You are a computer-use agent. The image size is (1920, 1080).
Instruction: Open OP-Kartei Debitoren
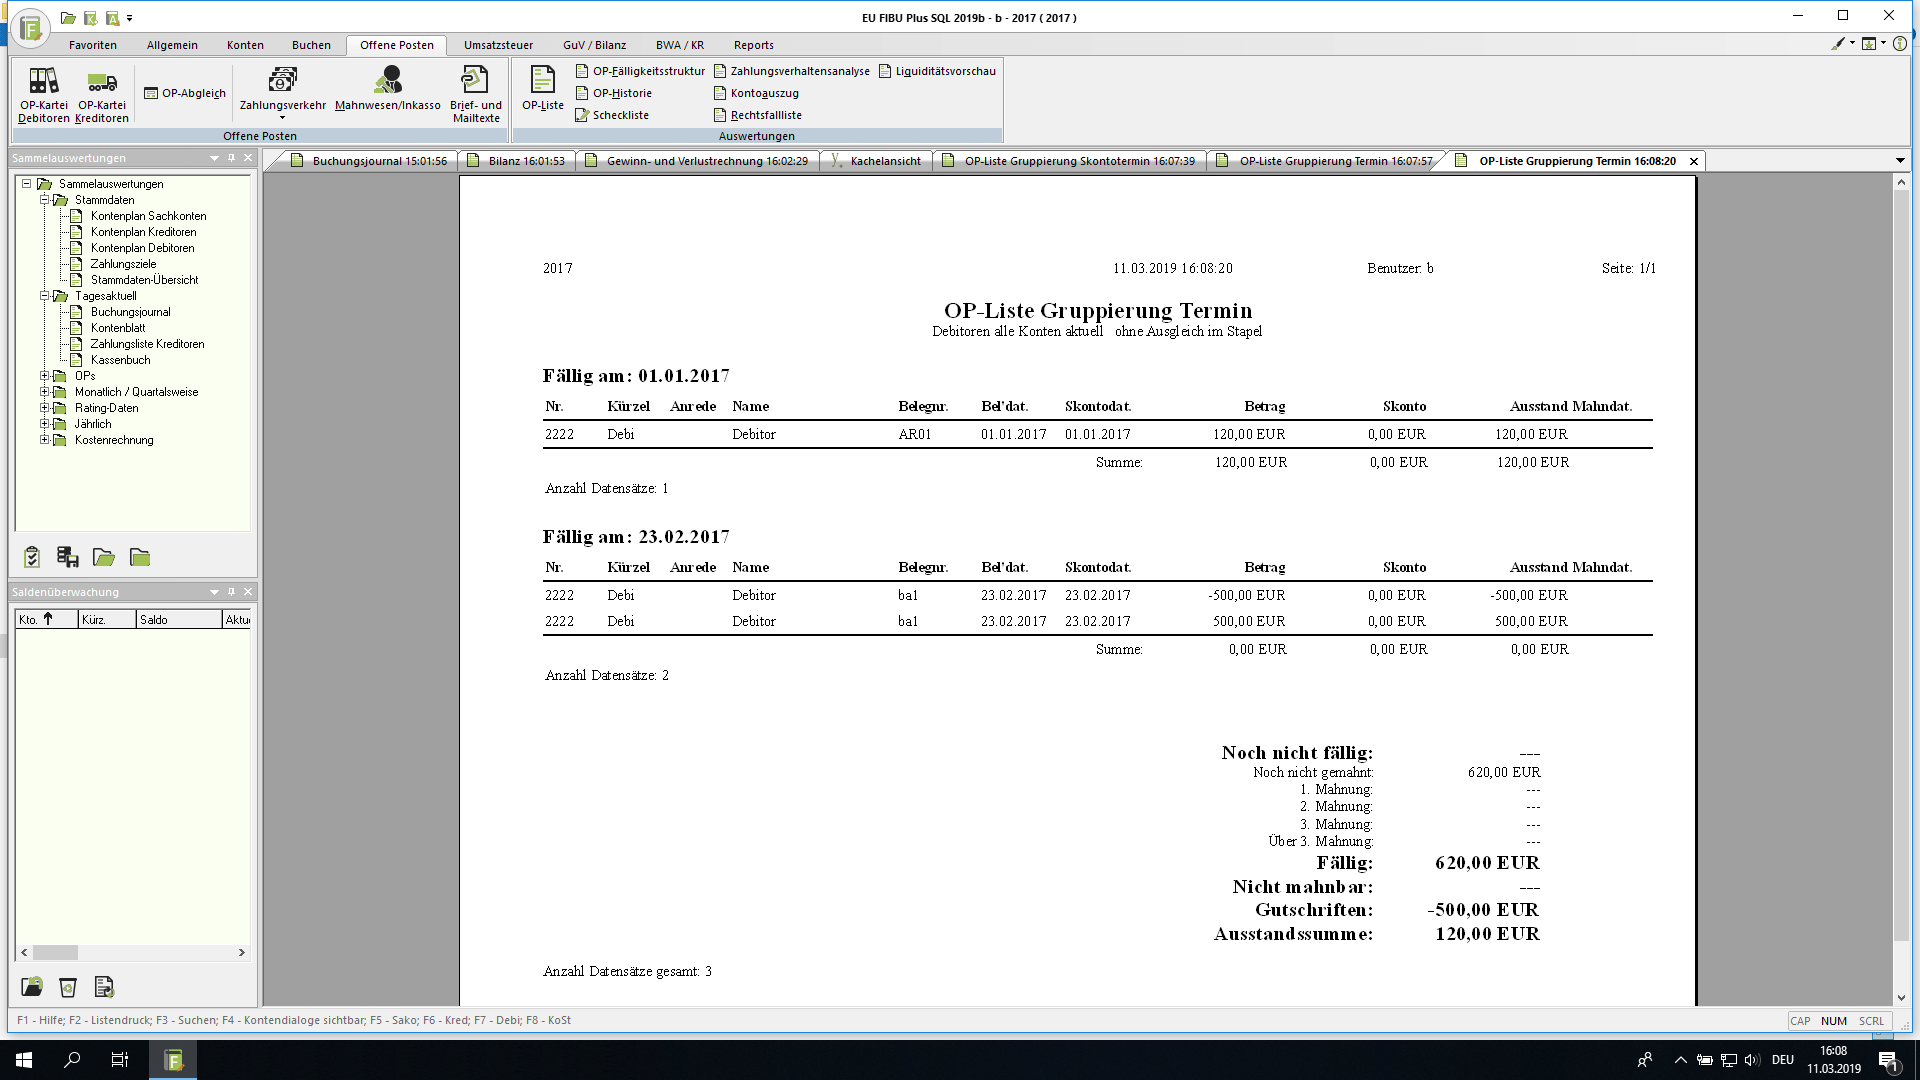click(44, 94)
